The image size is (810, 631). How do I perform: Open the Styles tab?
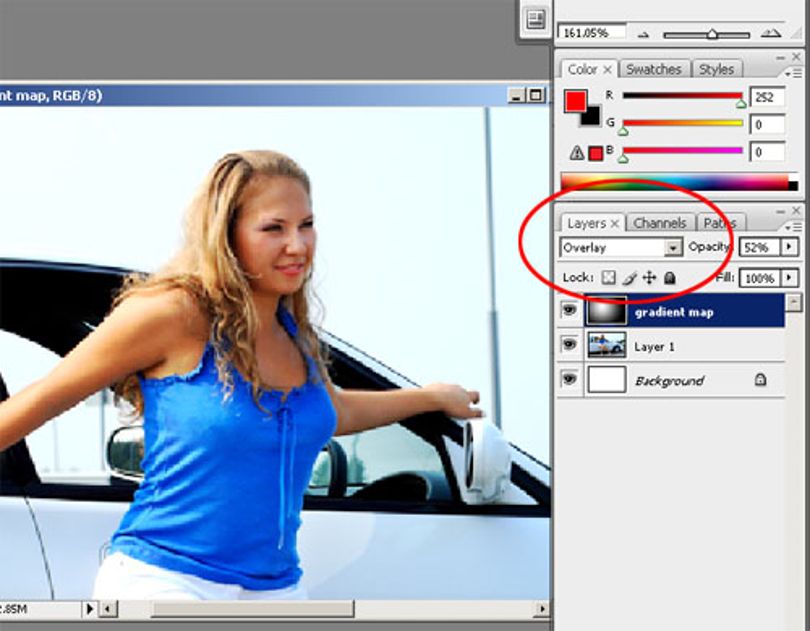point(716,69)
